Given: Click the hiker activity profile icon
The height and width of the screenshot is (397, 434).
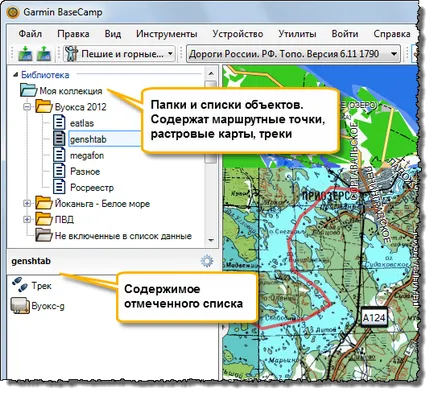Looking at the screenshot, I should pos(71,53).
